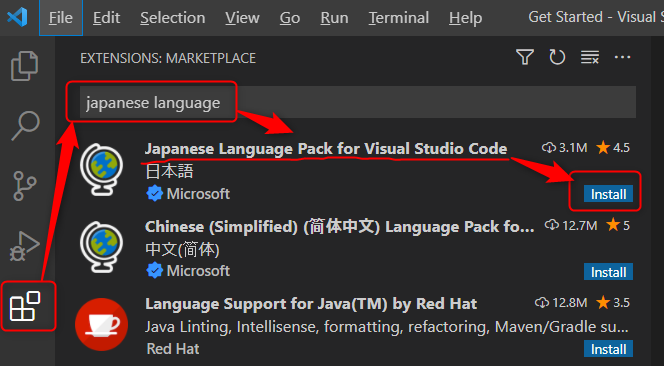
Task: Open the Terminal menu
Action: 398,18
